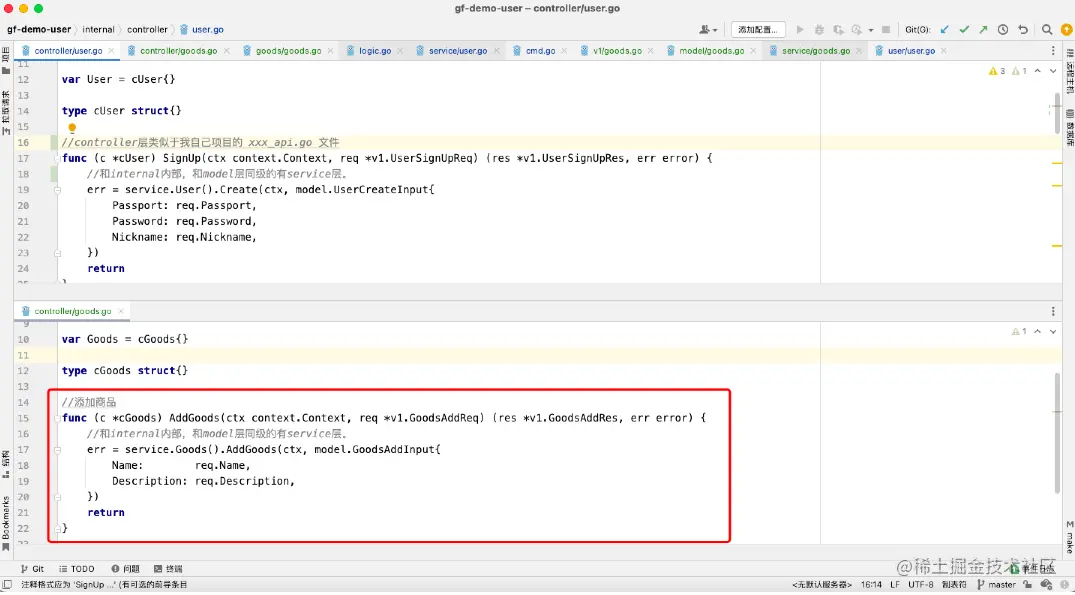Go to next highlighted problem arrow, top editor
Image resolution: width=1075 pixels, height=595 pixels.
click(x=1053, y=71)
